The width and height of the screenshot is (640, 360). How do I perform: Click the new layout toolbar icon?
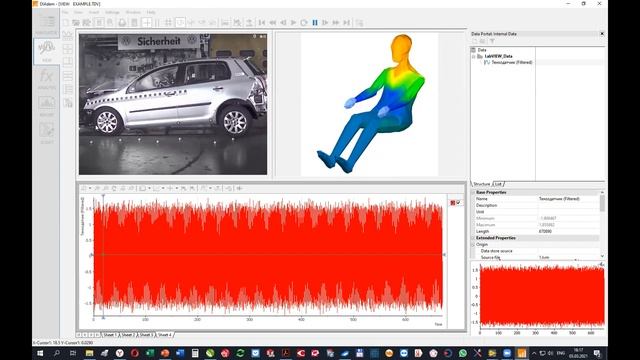tap(66, 22)
